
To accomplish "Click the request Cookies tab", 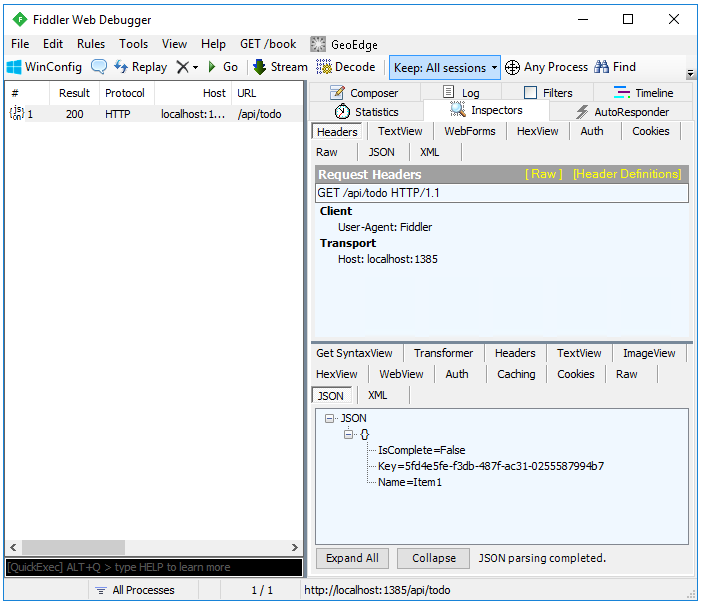I will (651, 131).
